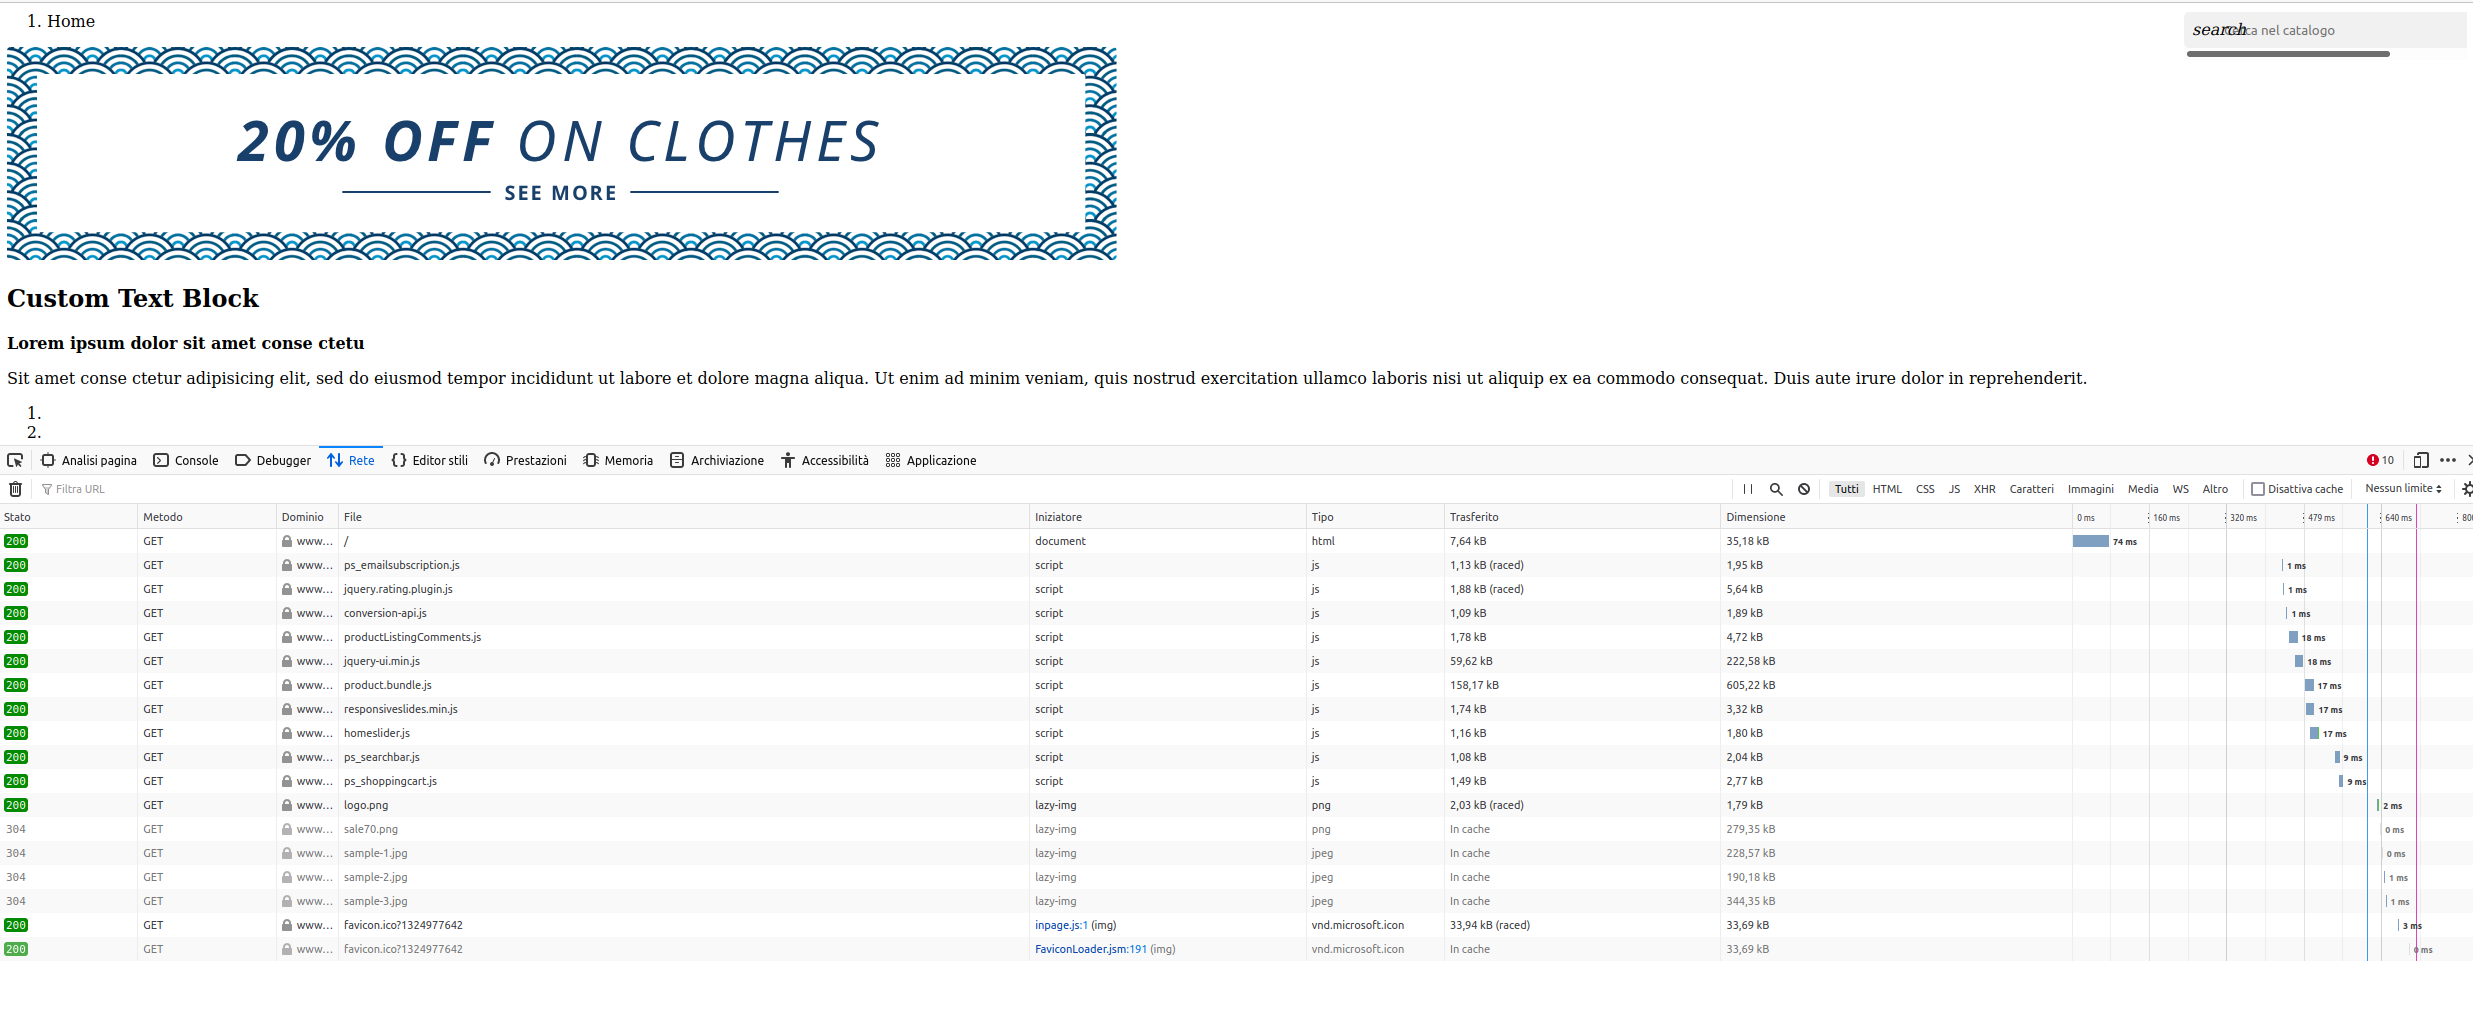Screen dimensions: 2473x1022
Task: Enable Disattiva cache
Action: coord(2259,489)
